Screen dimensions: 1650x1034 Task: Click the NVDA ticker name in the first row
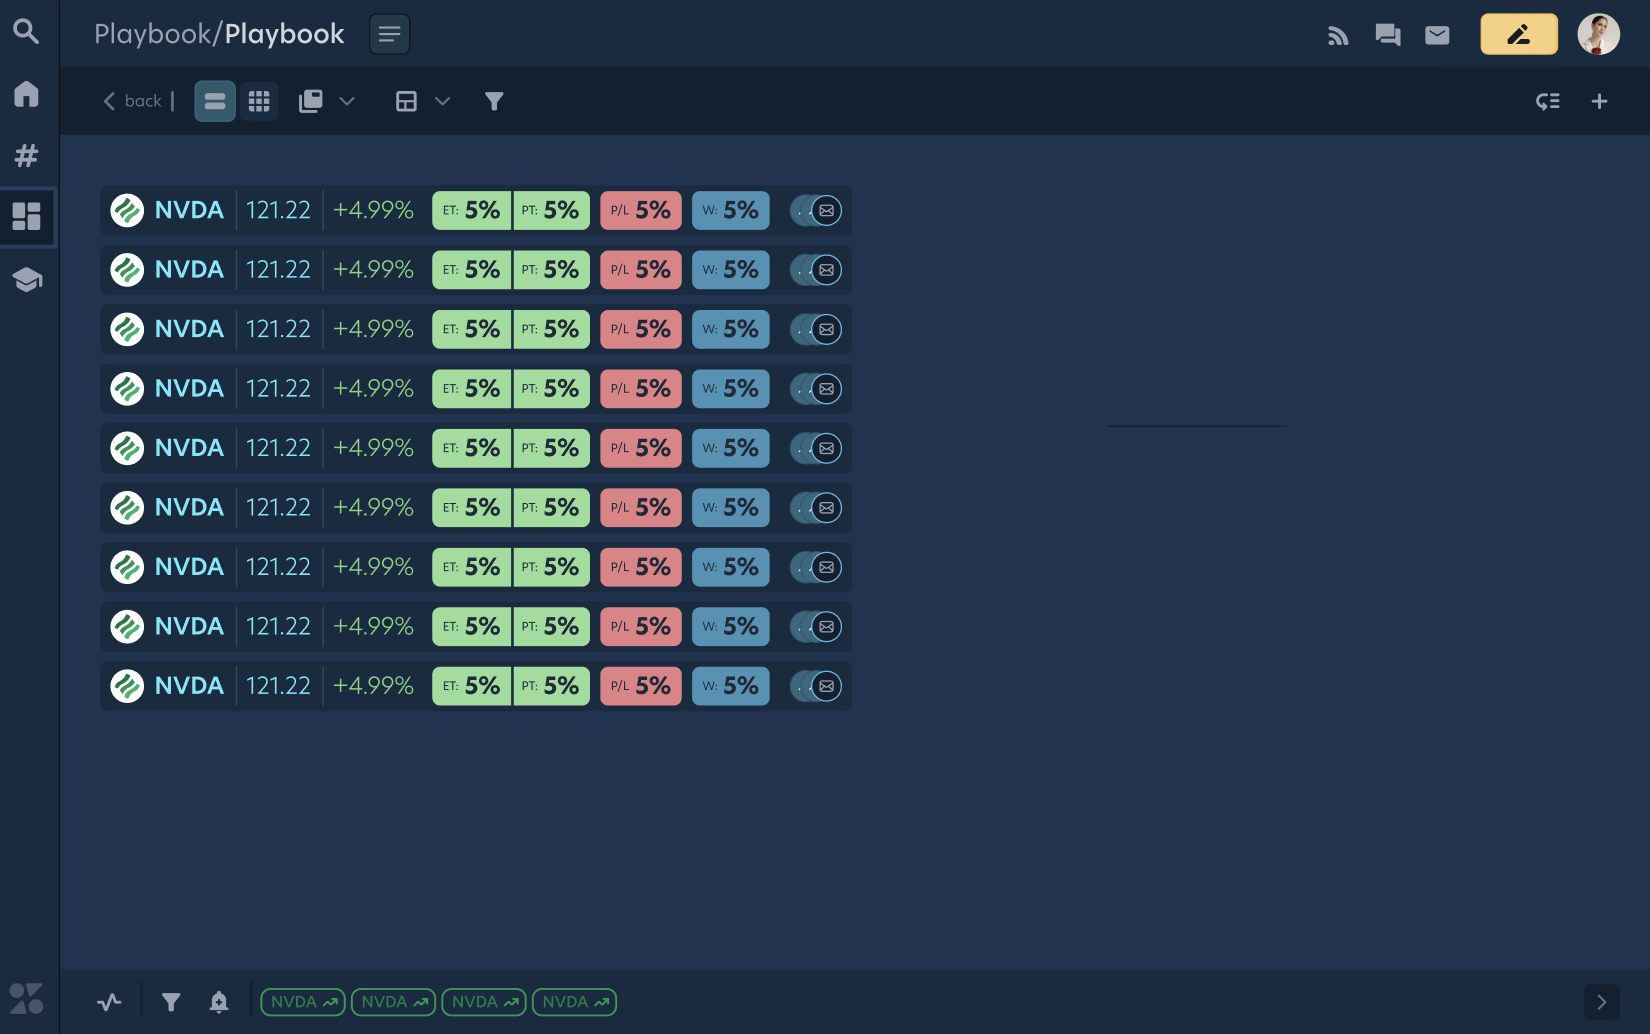tap(189, 211)
